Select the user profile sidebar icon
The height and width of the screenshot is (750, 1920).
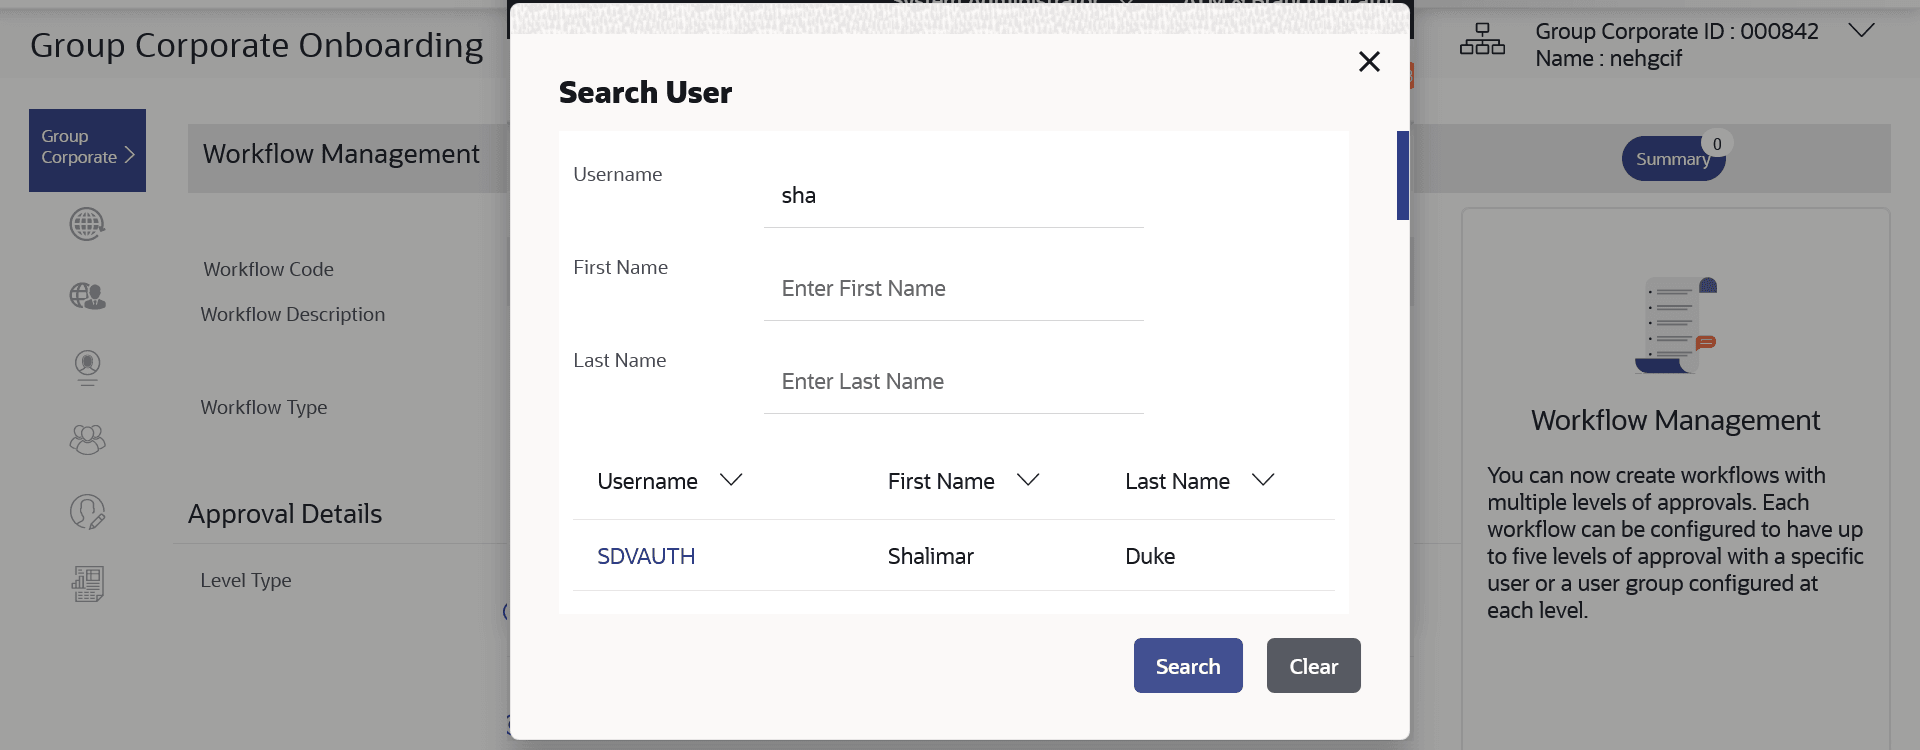(87, 367)
